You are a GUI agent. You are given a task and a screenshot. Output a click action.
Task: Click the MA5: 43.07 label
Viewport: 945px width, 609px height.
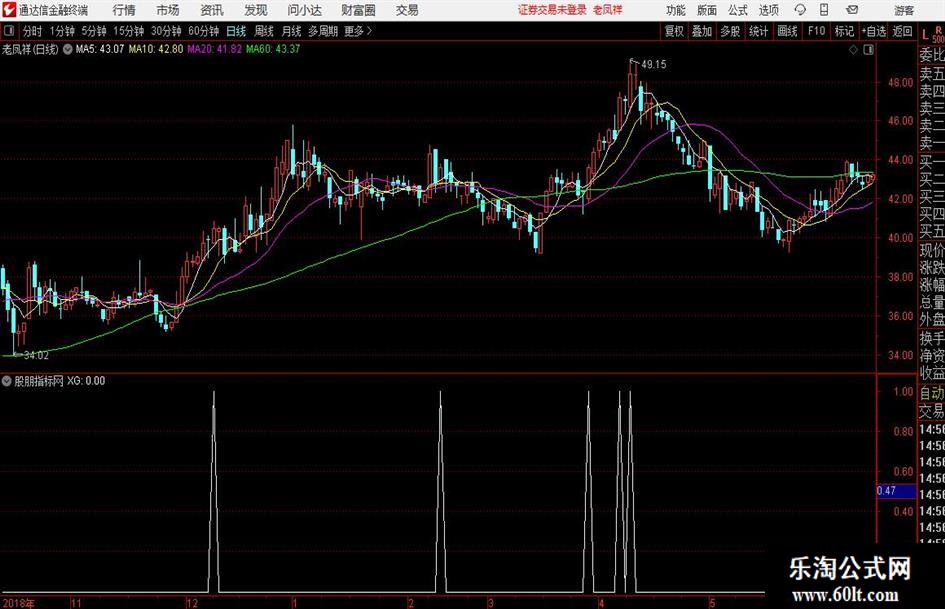point(99,49)
